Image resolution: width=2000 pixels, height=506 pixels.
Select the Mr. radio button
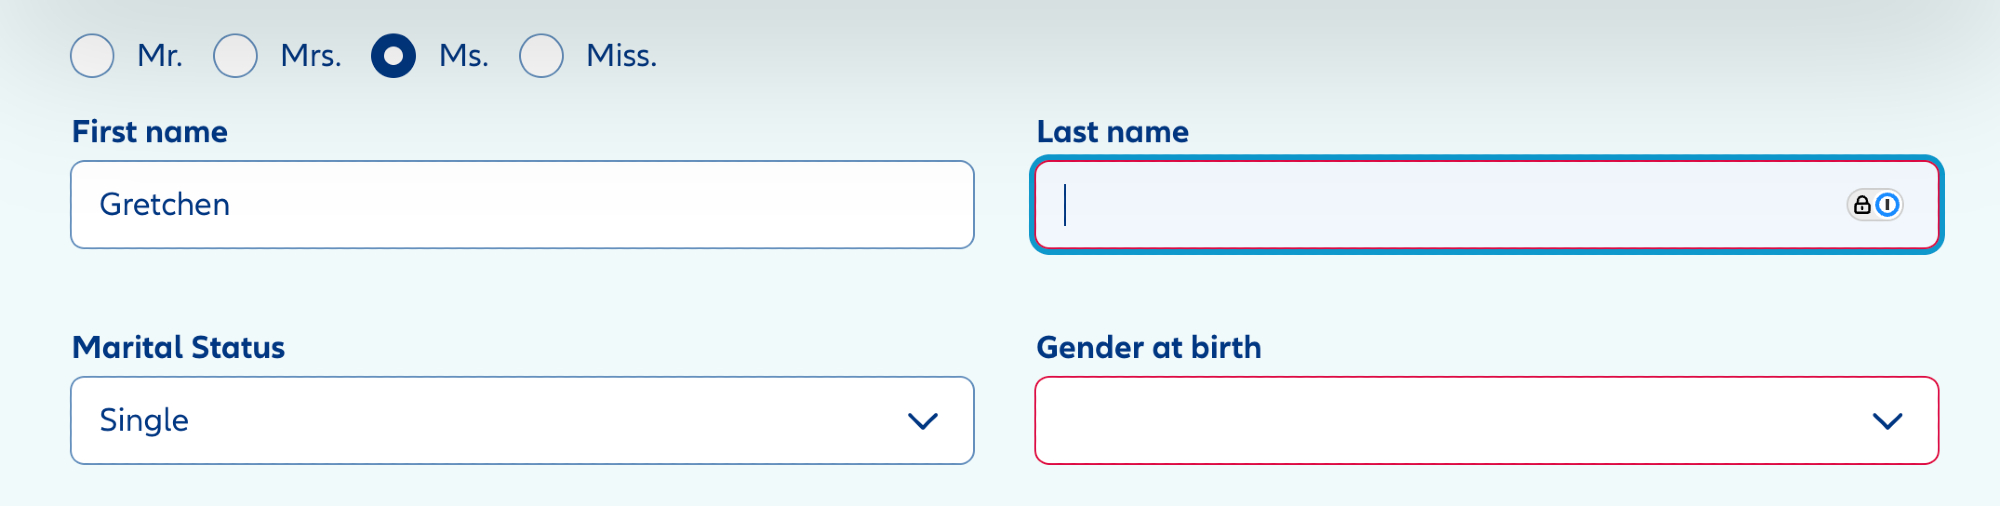coord(92,55)
